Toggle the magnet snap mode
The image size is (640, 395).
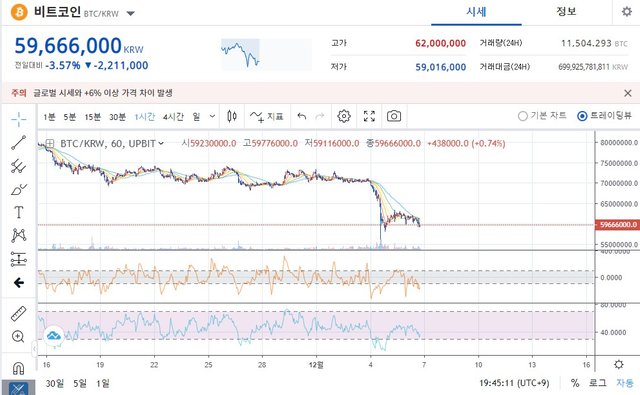[18, 368]
